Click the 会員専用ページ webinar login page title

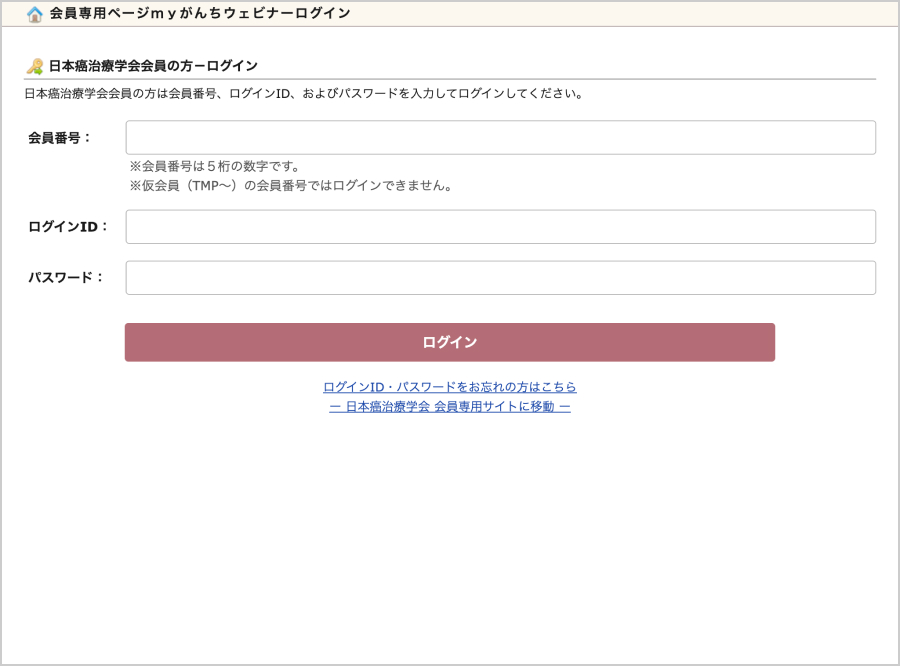point(200,14)
